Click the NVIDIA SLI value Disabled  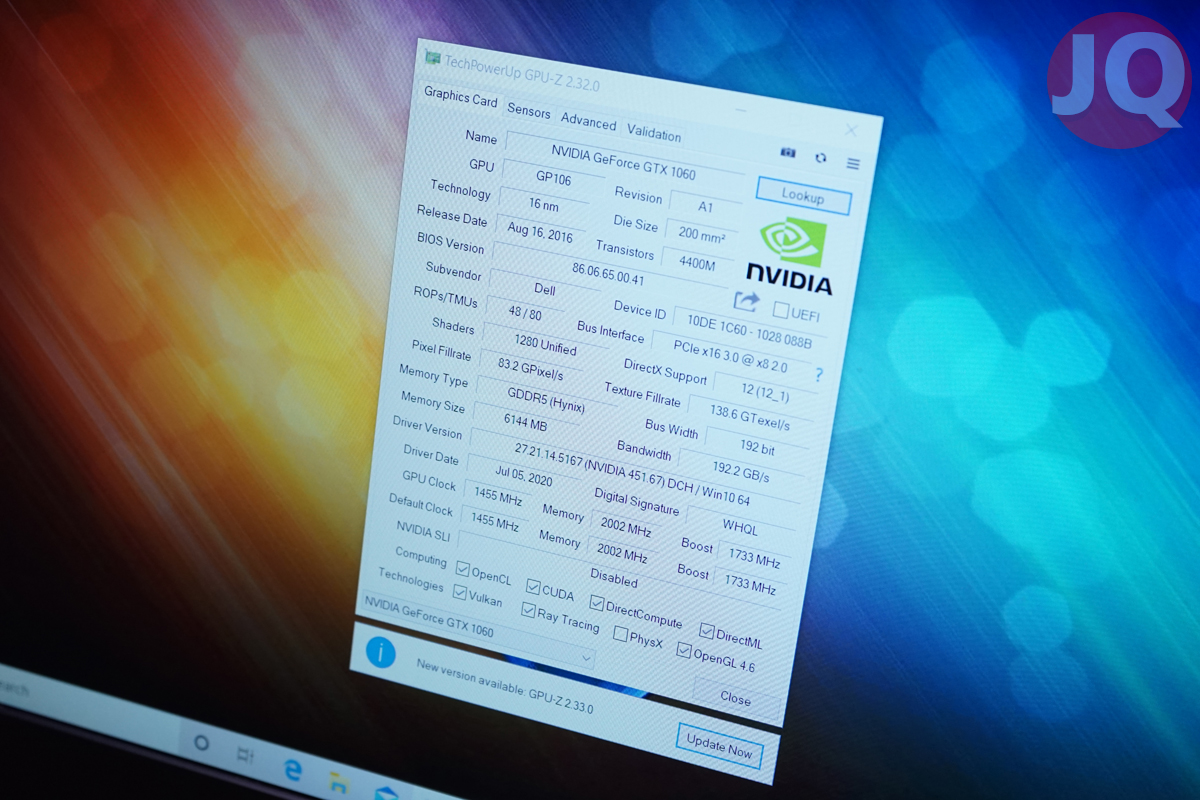(x=614, y=577)
